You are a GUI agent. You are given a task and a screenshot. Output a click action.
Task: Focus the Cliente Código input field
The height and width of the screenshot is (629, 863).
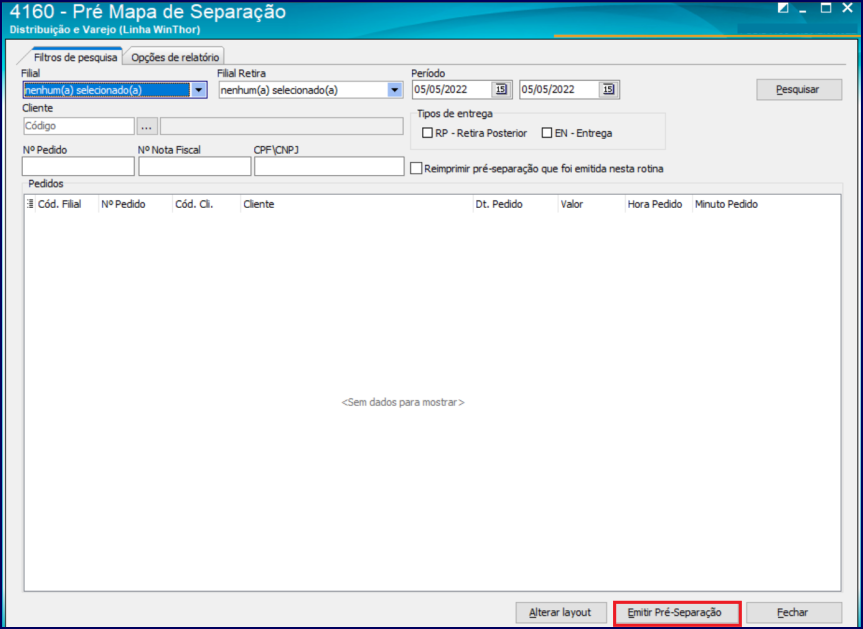point(79,126)
